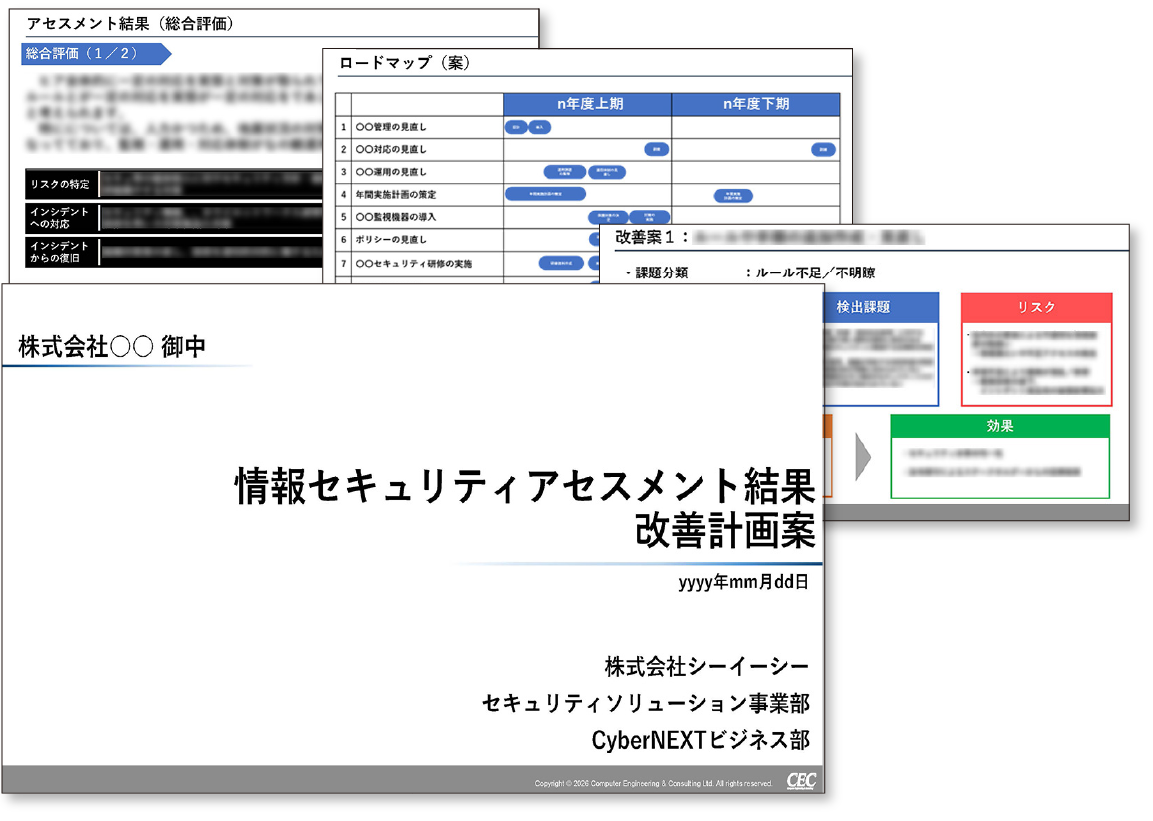Click the アセスメント結果(総合評価) slide title
Viewport: 1153px width, 821px height.
[131, 24]
